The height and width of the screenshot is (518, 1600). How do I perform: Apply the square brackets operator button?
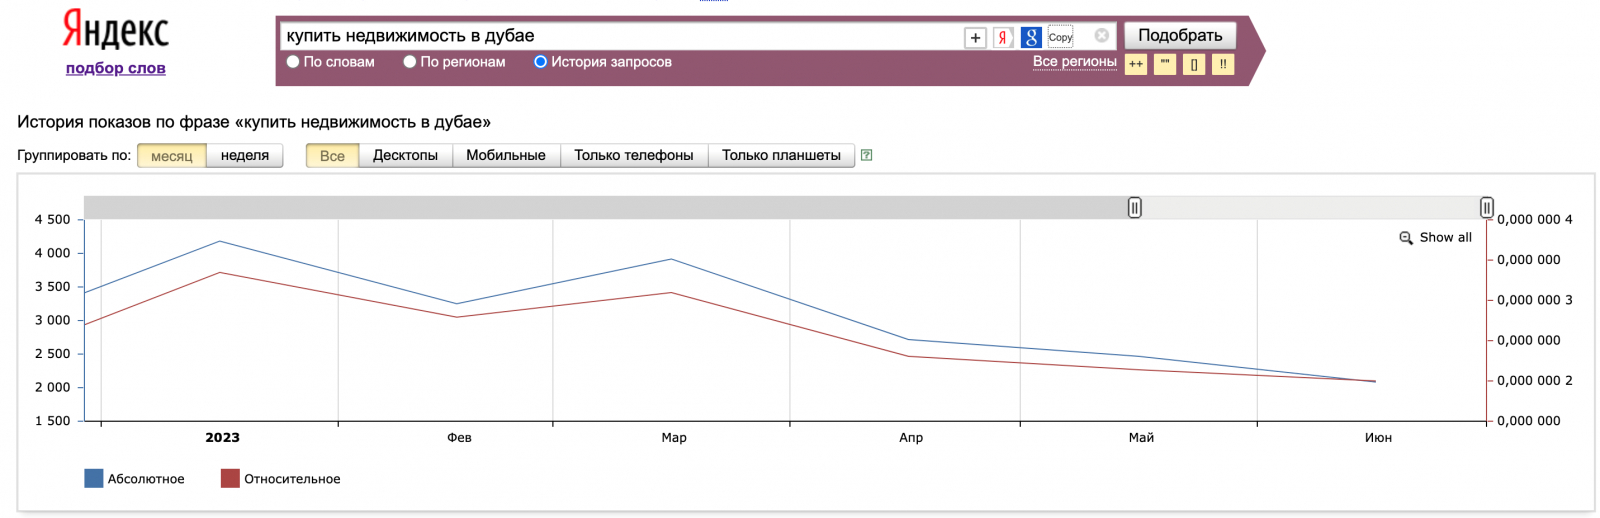pos(1194,64)
